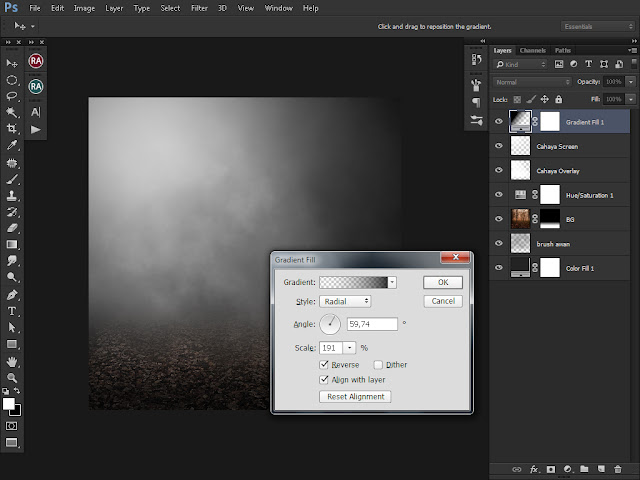This screenshot has width=640, height=480.
Task: Choose the Magic Wand tool
Action: coord(12,112)
